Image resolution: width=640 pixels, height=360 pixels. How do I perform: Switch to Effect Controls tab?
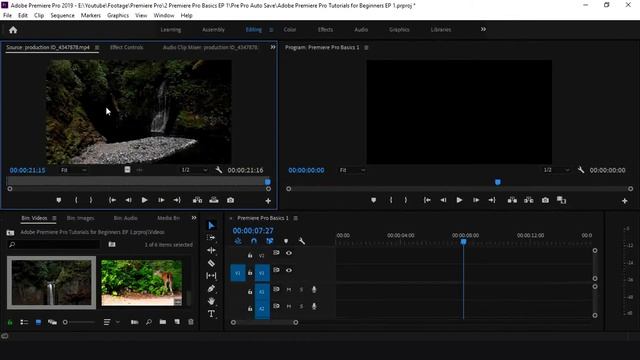point(127,47)
